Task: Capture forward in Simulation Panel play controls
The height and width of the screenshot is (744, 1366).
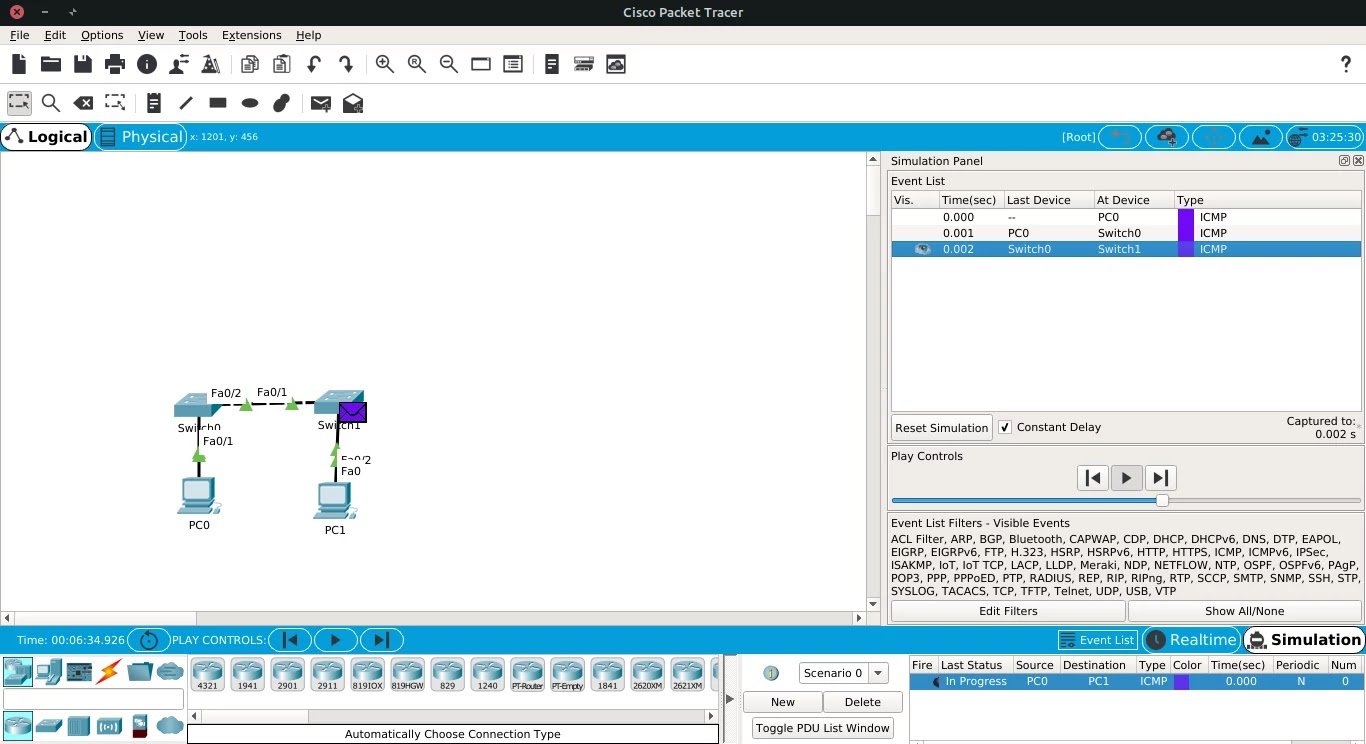Action: pyautogui.click(x=1160, y=478)
